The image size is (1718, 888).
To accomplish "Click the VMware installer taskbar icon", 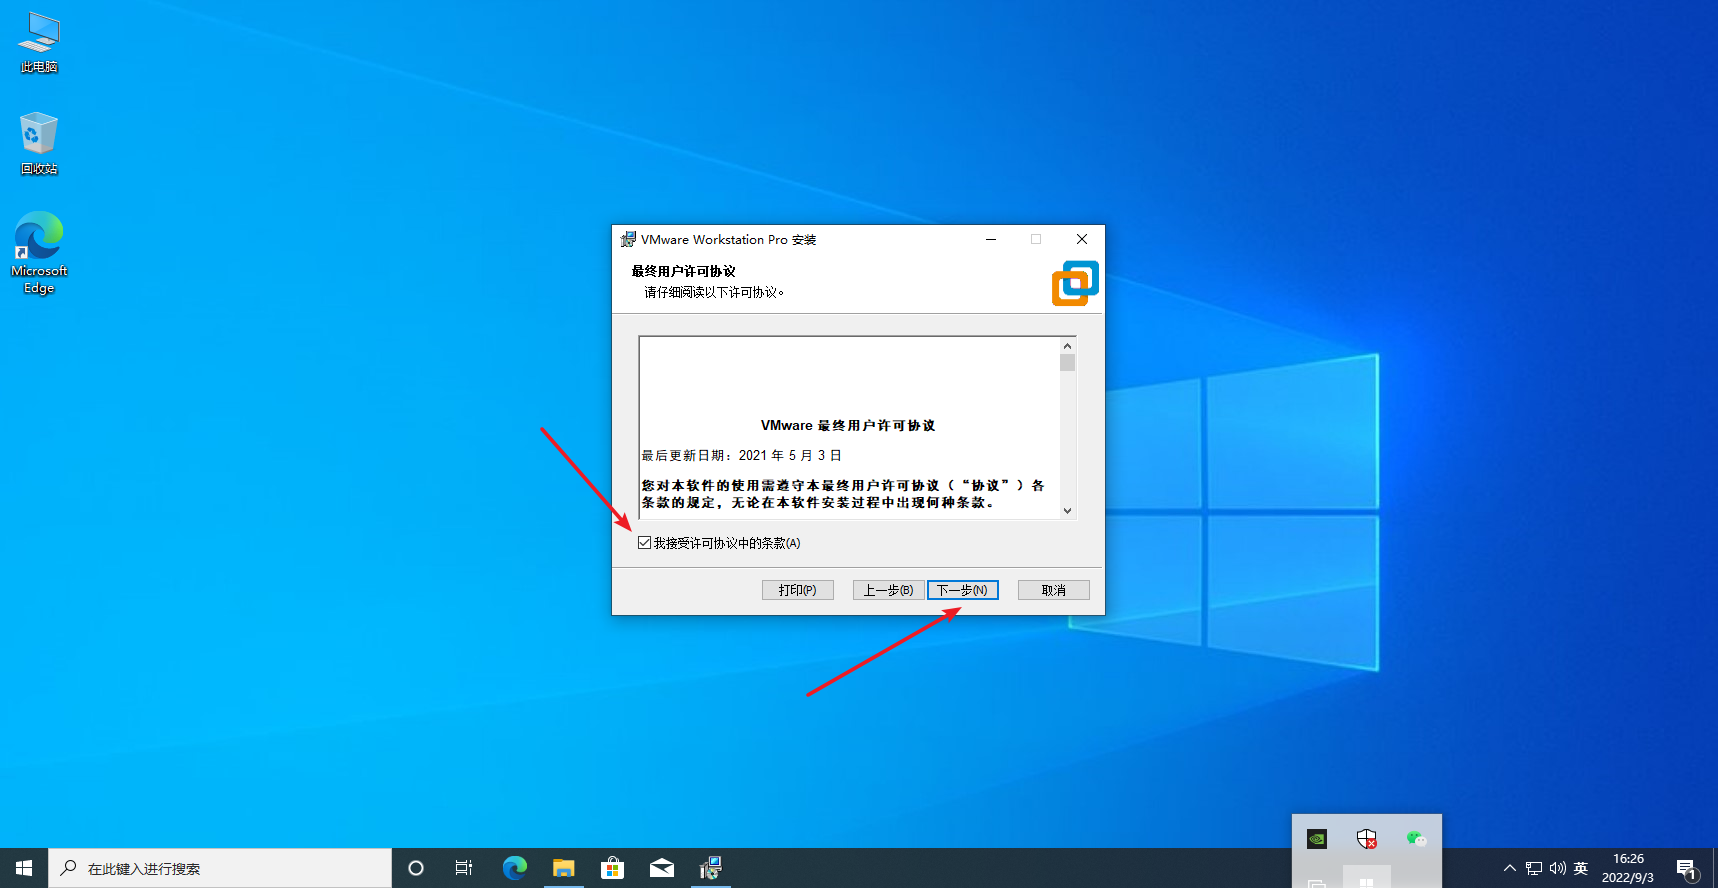I will pyautogui.click(x=710, y=868).
